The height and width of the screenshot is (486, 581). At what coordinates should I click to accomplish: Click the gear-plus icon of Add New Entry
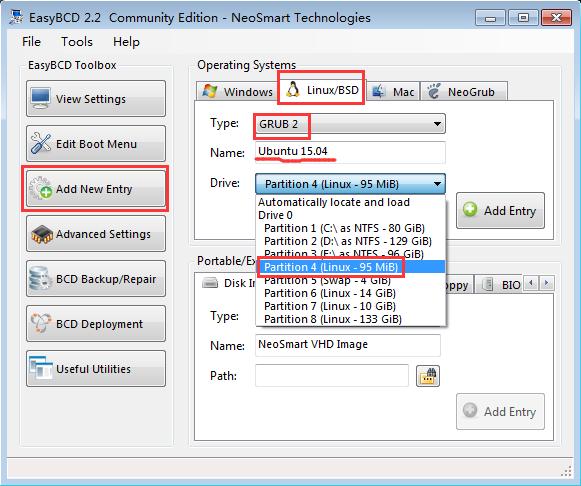tap(41, 188)
